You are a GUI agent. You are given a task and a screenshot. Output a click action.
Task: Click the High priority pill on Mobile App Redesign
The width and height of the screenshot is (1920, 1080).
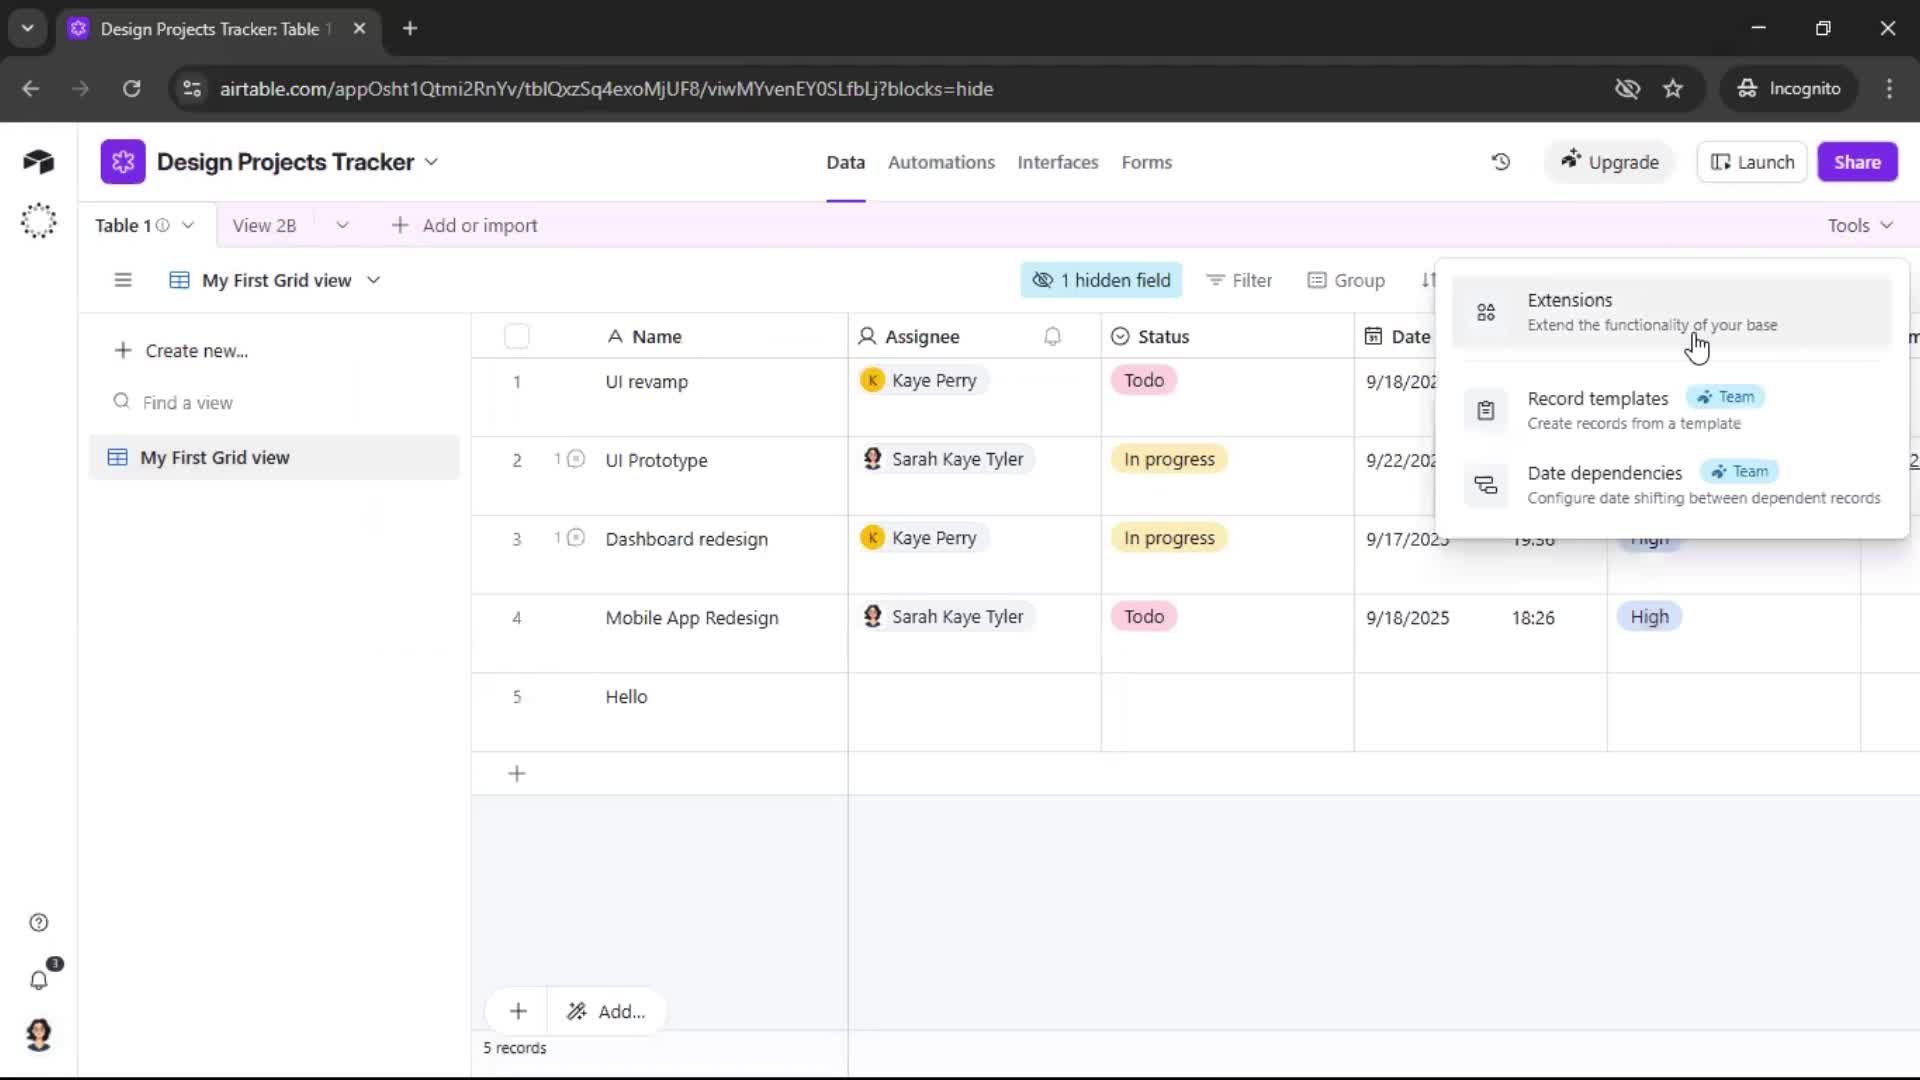(1649, 617)
